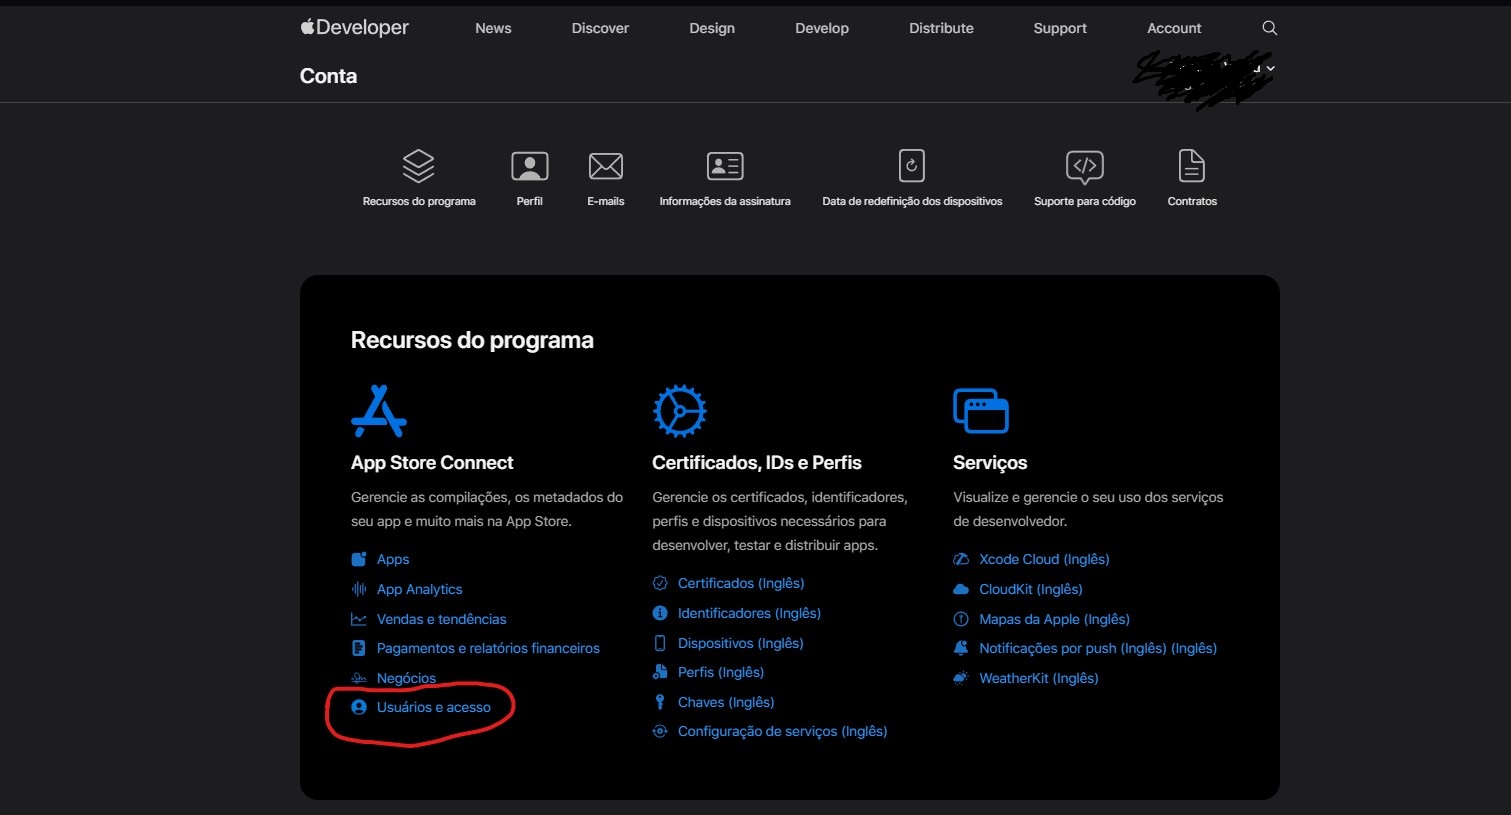Open the Perfil person icon
The width and height of the screenshot is (1511, 815).
pyautogui.click(x=529, y=166)
